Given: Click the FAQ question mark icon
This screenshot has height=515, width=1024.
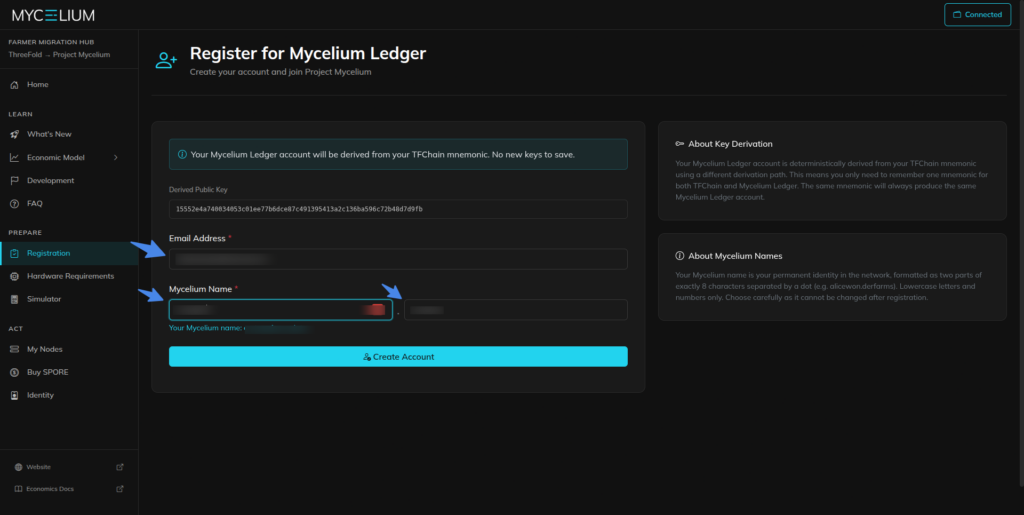Looking at the screenshot, I should (x=14, y=204).
